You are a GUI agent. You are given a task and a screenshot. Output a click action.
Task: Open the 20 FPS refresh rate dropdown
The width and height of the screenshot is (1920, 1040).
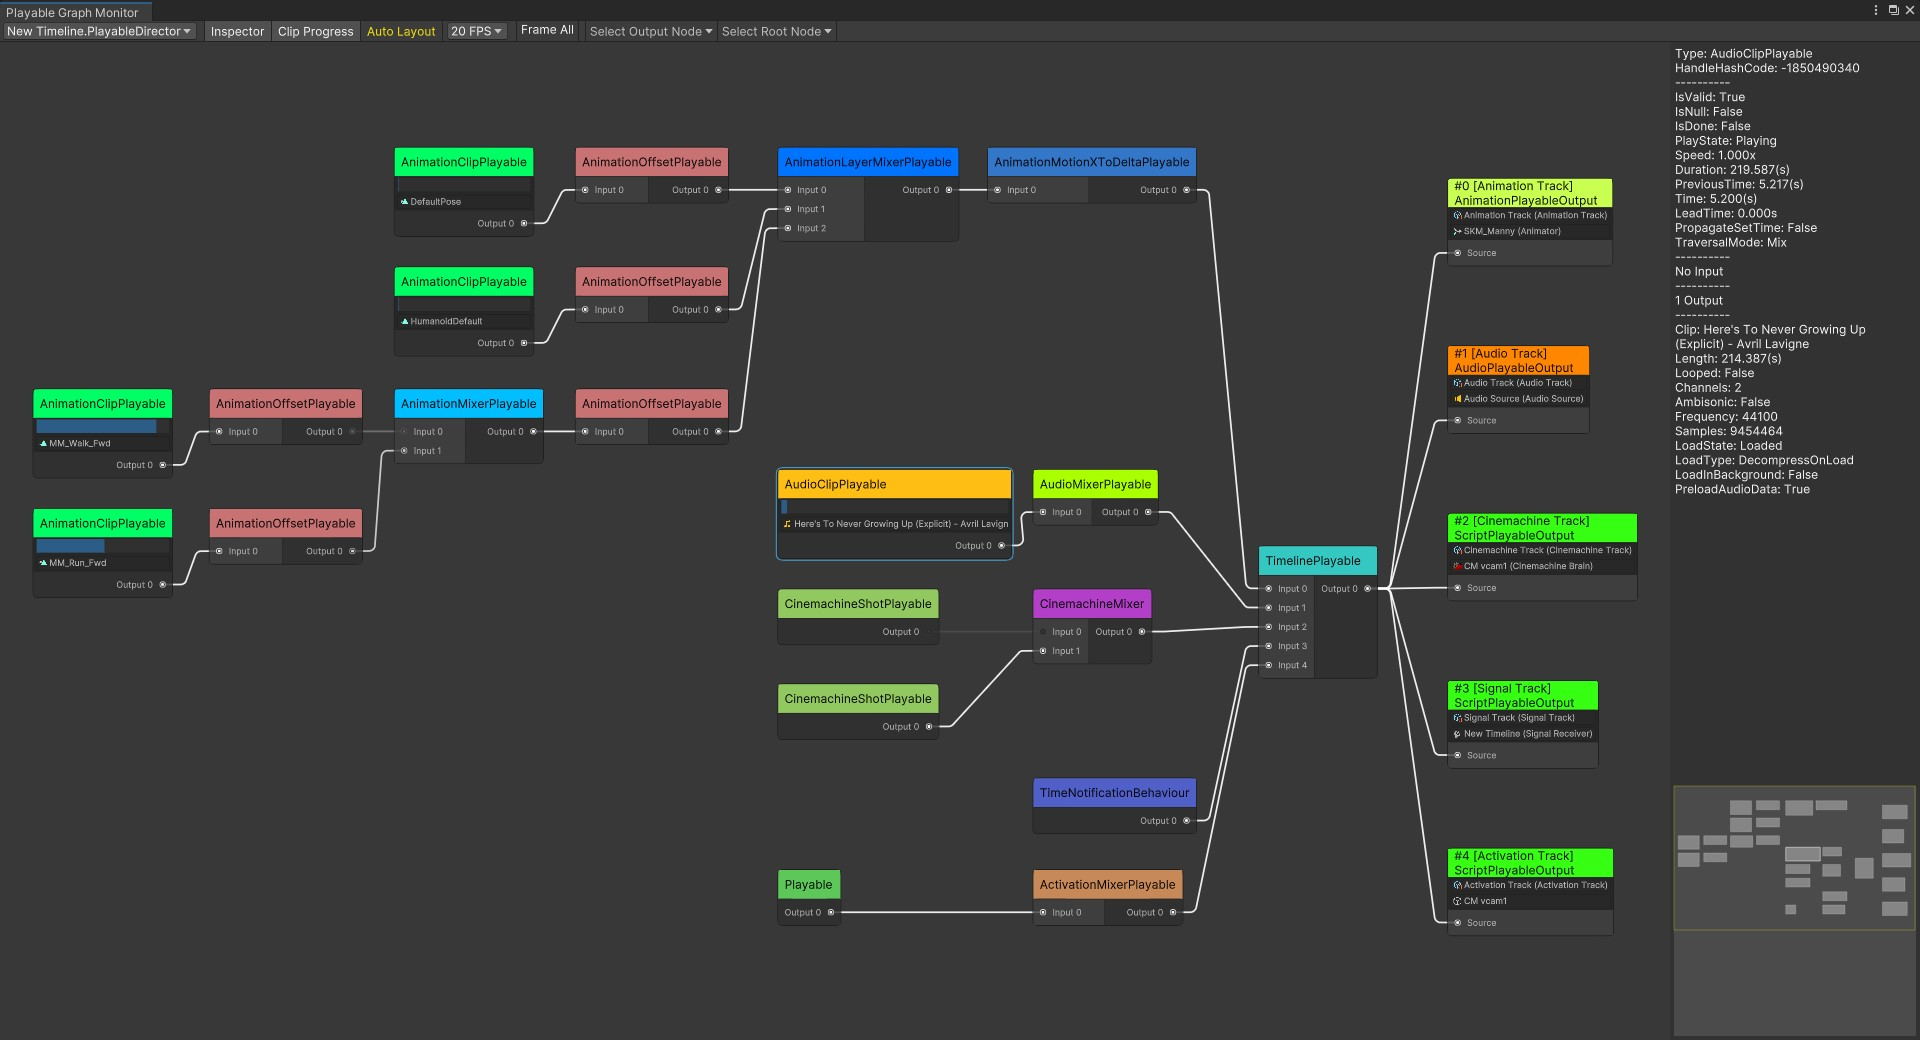coord(476,31)
